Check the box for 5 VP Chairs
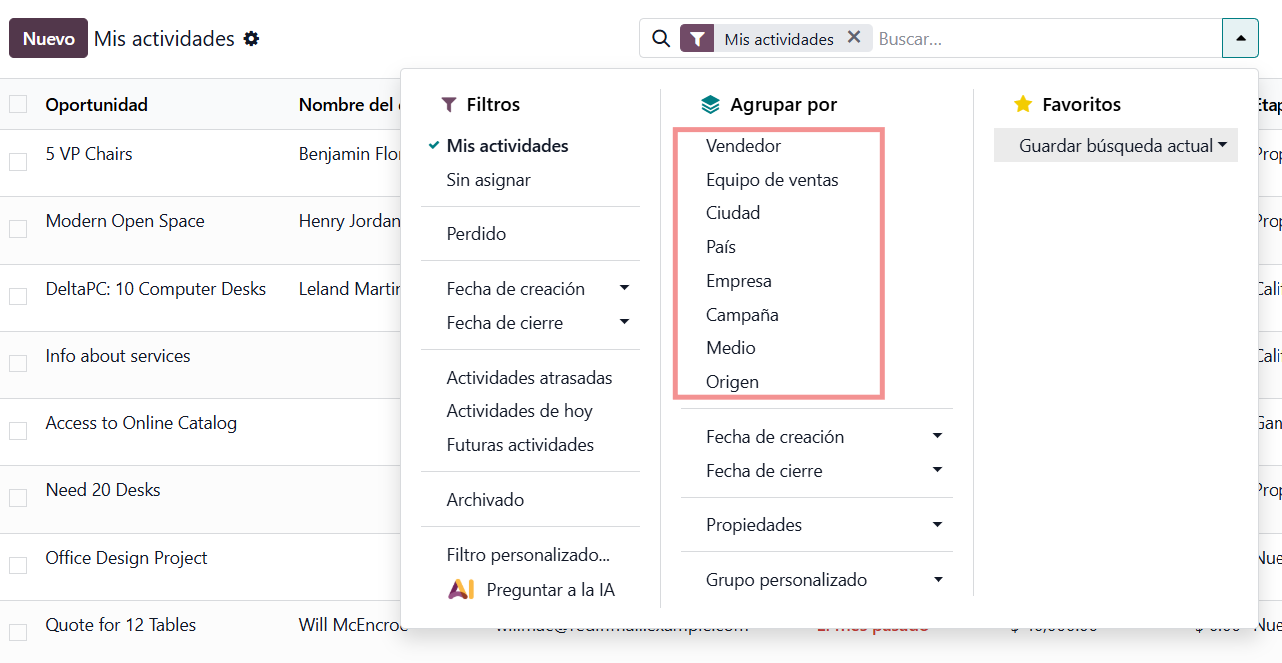The image size is (1282, 663). coord(18,162)
